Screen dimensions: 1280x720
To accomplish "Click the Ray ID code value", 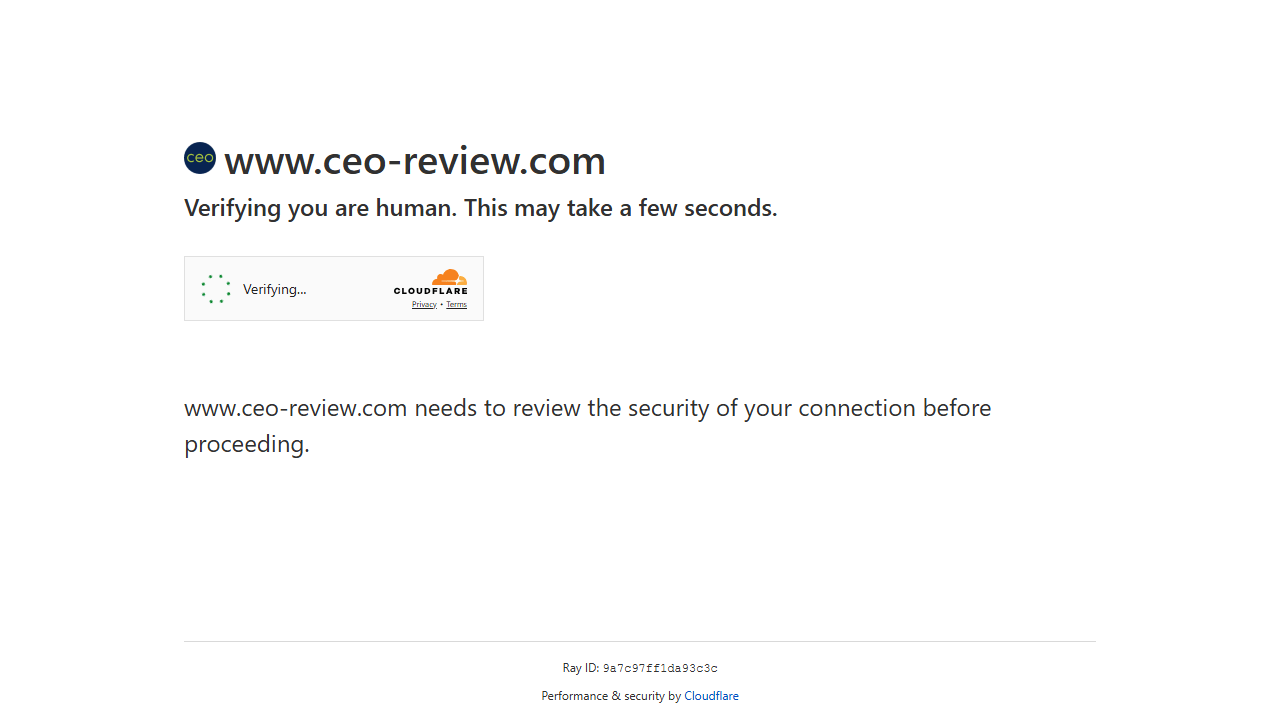I will tap(660, 669).
